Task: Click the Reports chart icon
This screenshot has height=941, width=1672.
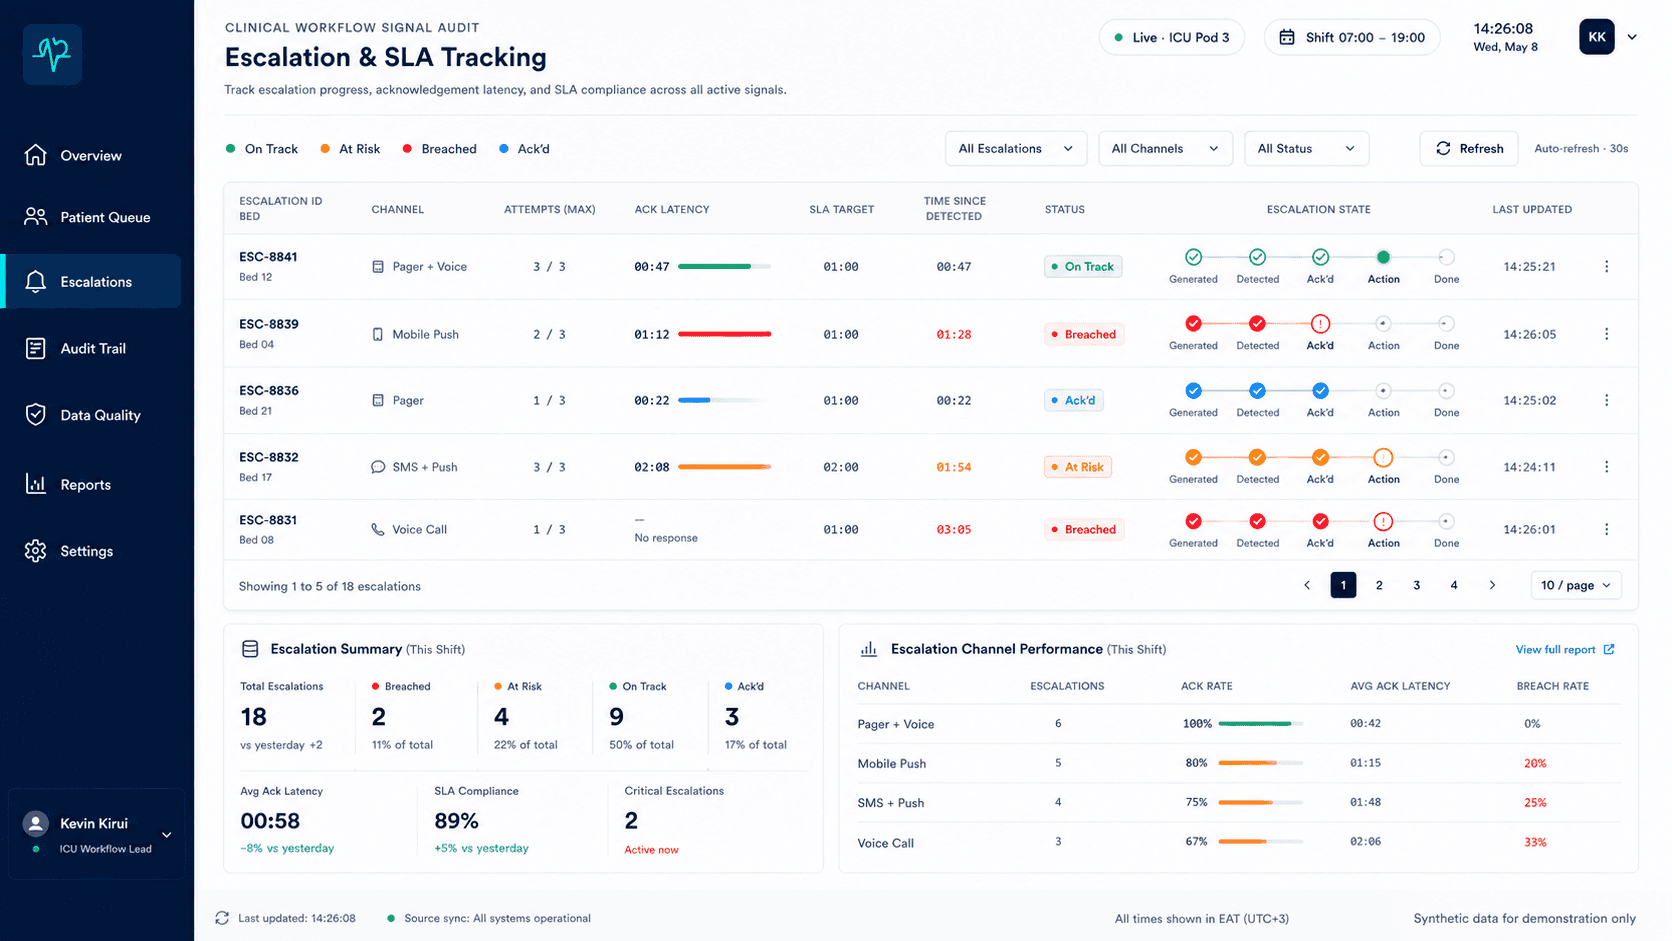Action: coord(36,484)
